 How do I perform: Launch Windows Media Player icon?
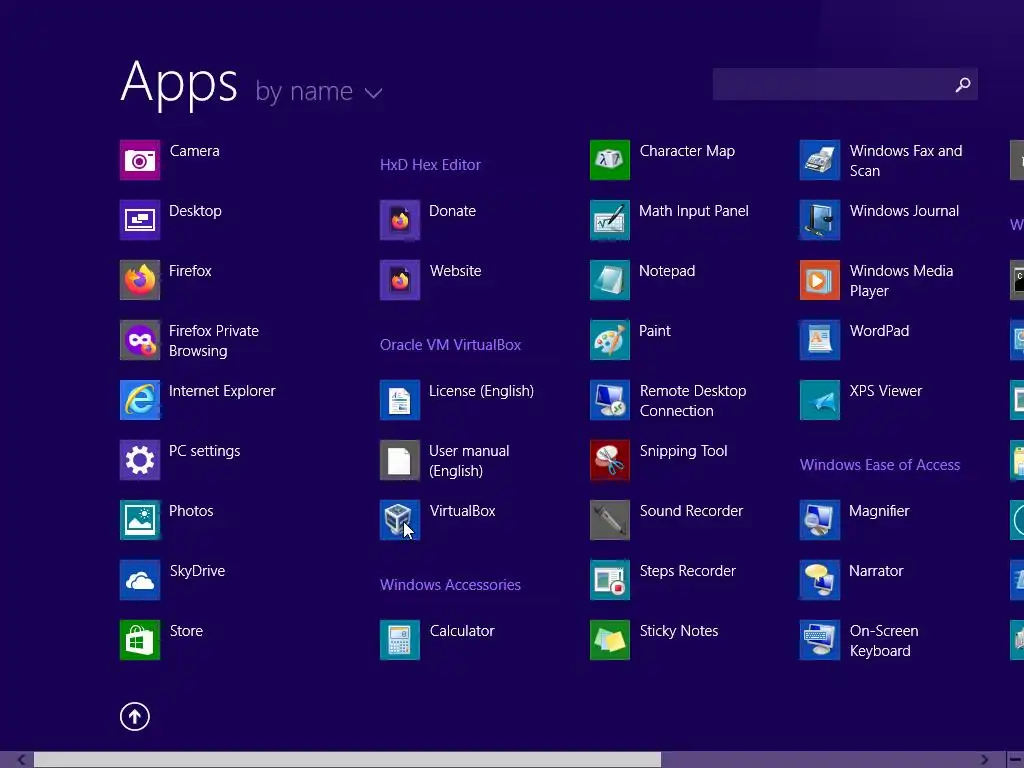820,280
